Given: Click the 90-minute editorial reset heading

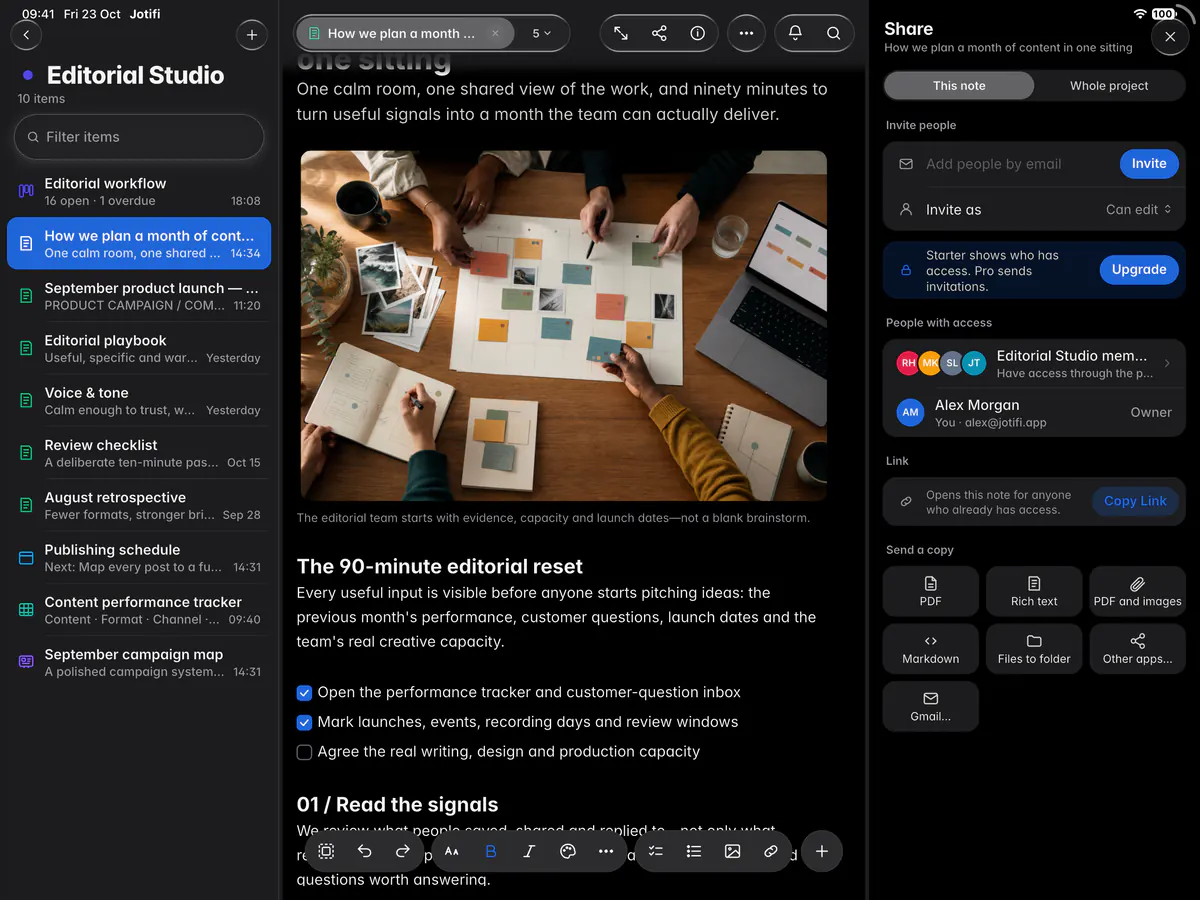Looking at the screenshot, I should click(440, 566).
